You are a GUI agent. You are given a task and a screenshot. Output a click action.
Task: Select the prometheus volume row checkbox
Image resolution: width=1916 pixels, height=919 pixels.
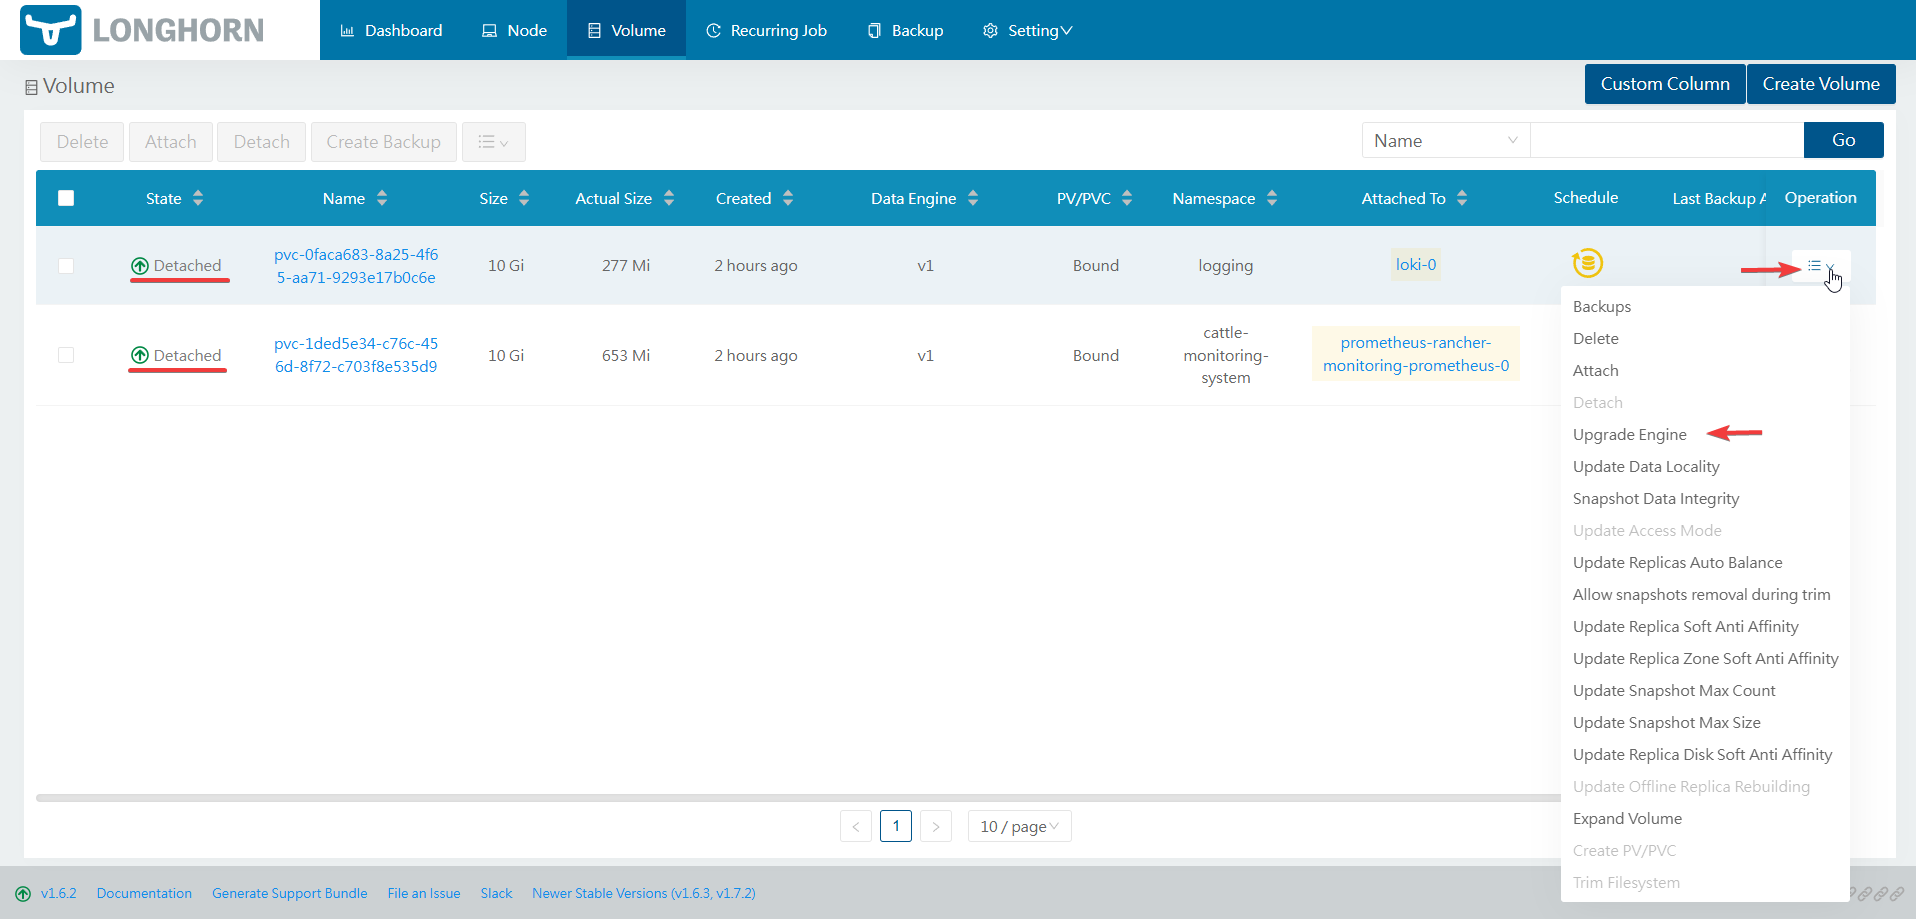click(x=66, y=355)
